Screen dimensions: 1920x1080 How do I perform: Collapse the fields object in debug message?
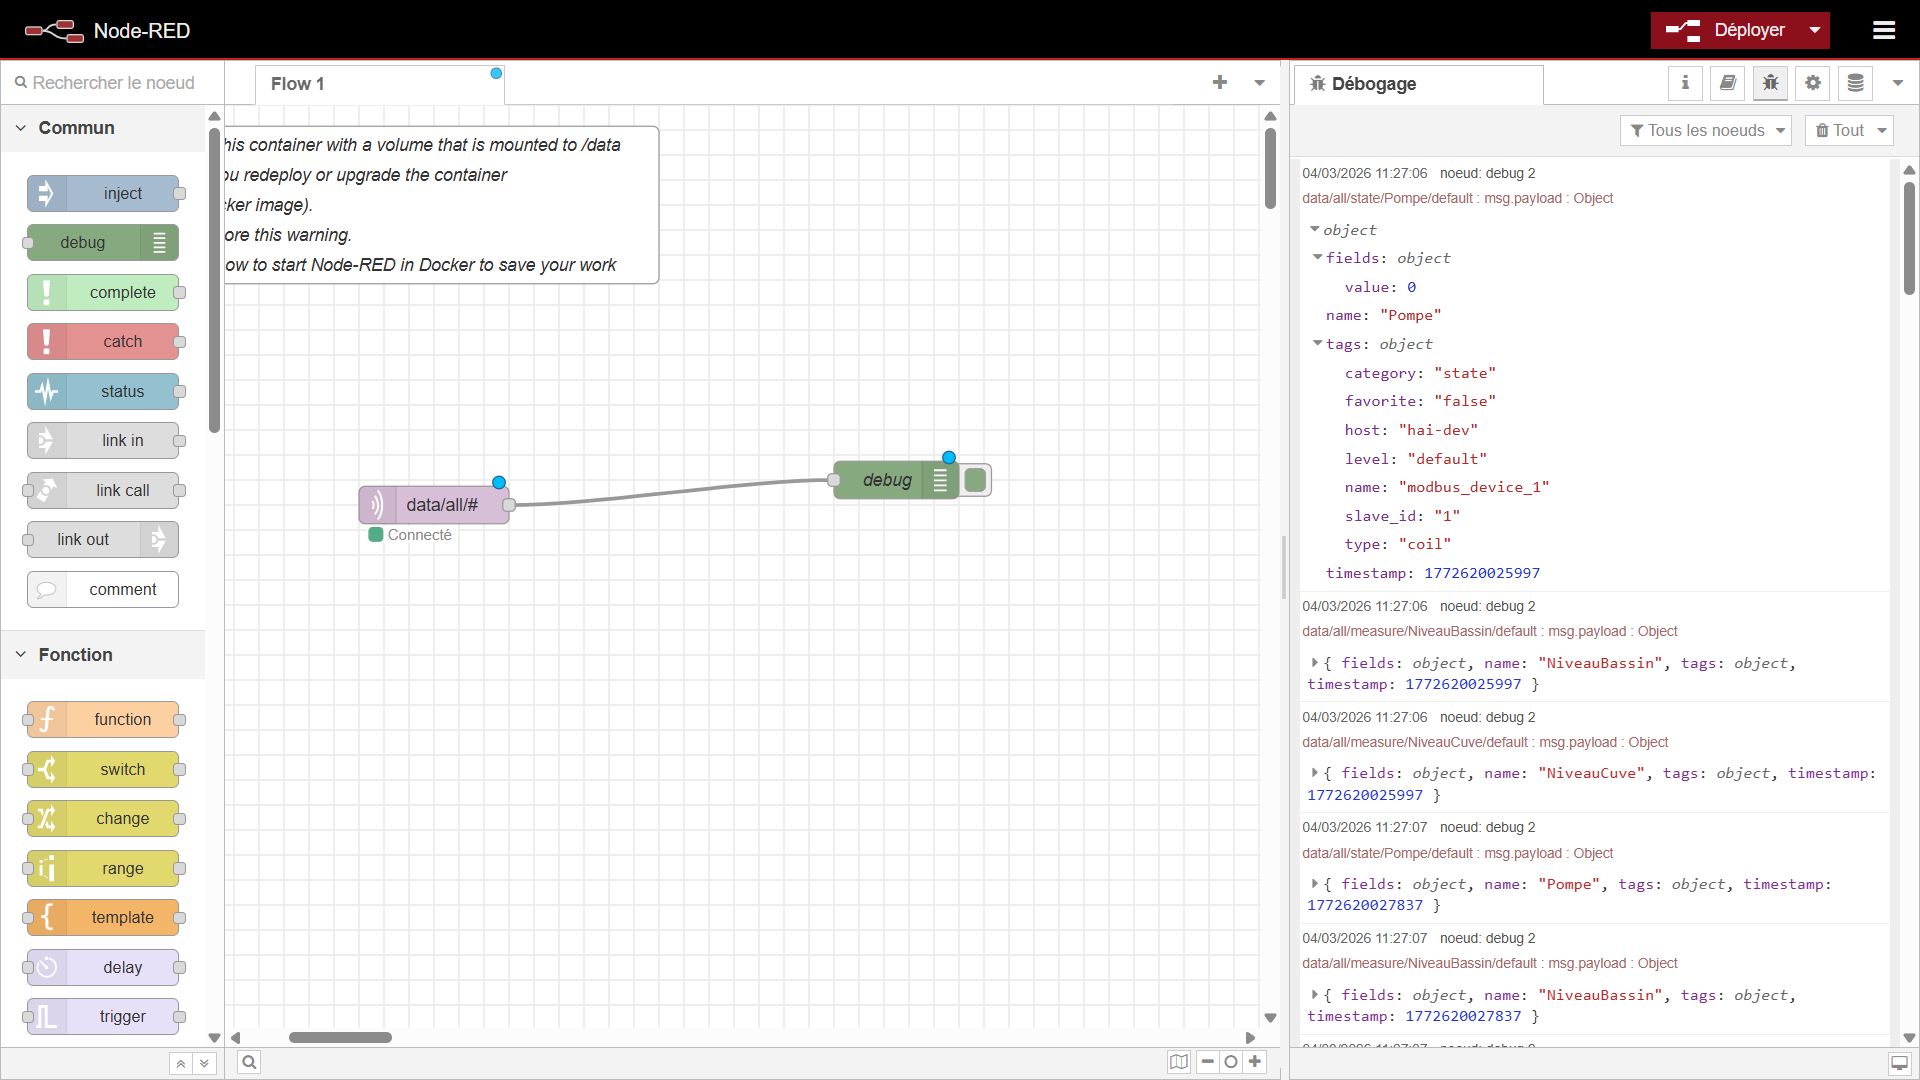coord(1318,258)
